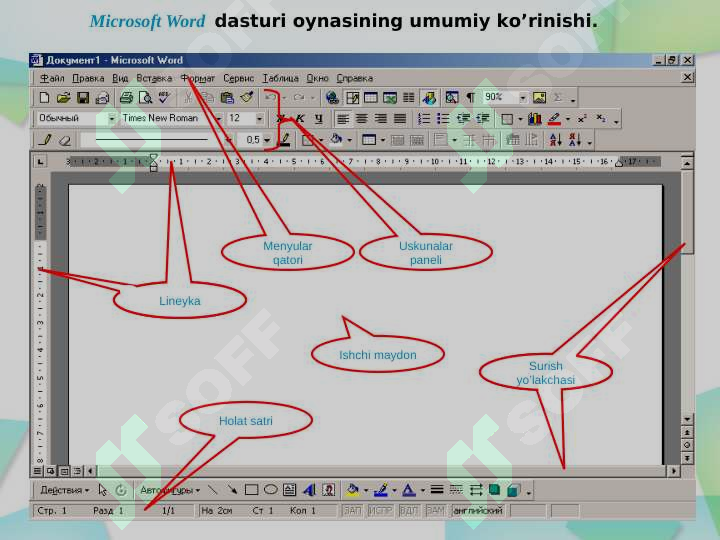The image size is (720, 540).
Task: Open the Таблица menu
Action: [280, 78]
